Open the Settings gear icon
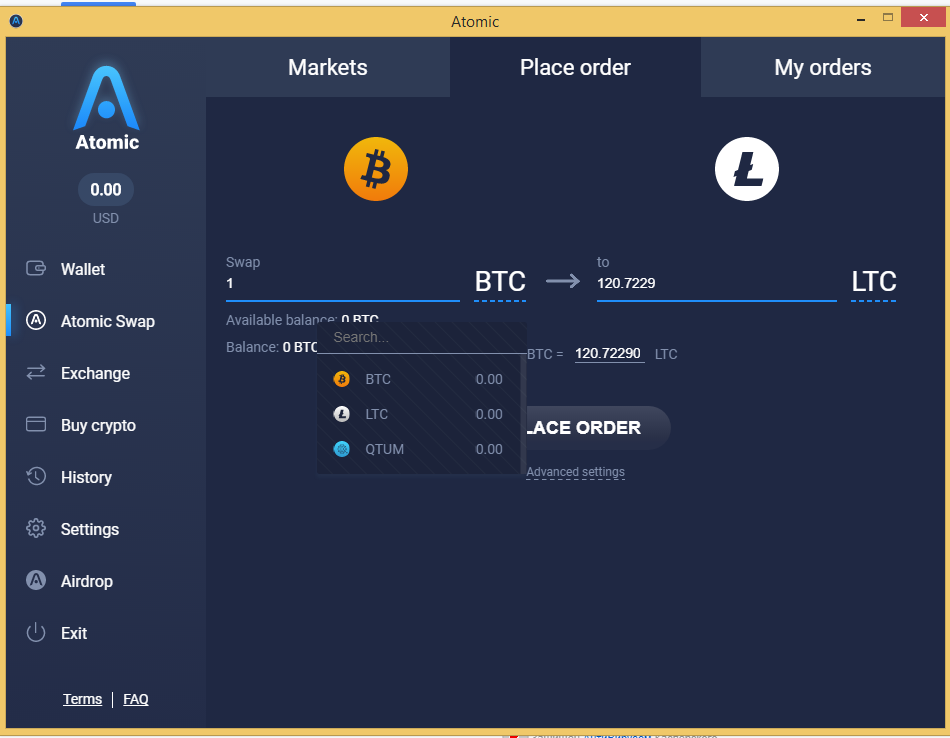950x738 pixels. pos(36,528)
